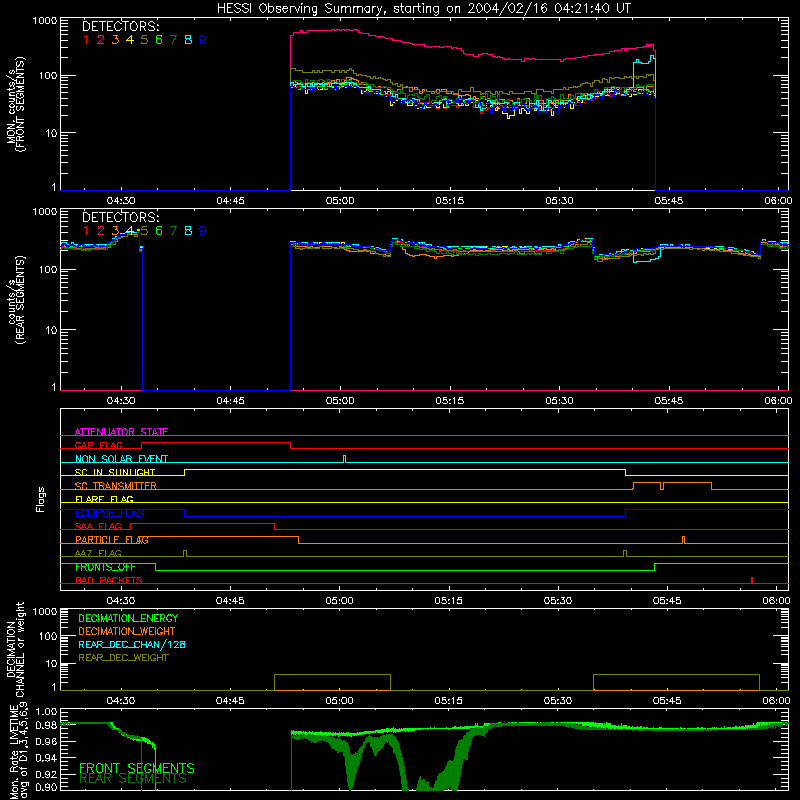Click detector 8 legend number in front plot
Image resolution: width=800 pixels, height=800 pixels.
click(x=188, y=40)
